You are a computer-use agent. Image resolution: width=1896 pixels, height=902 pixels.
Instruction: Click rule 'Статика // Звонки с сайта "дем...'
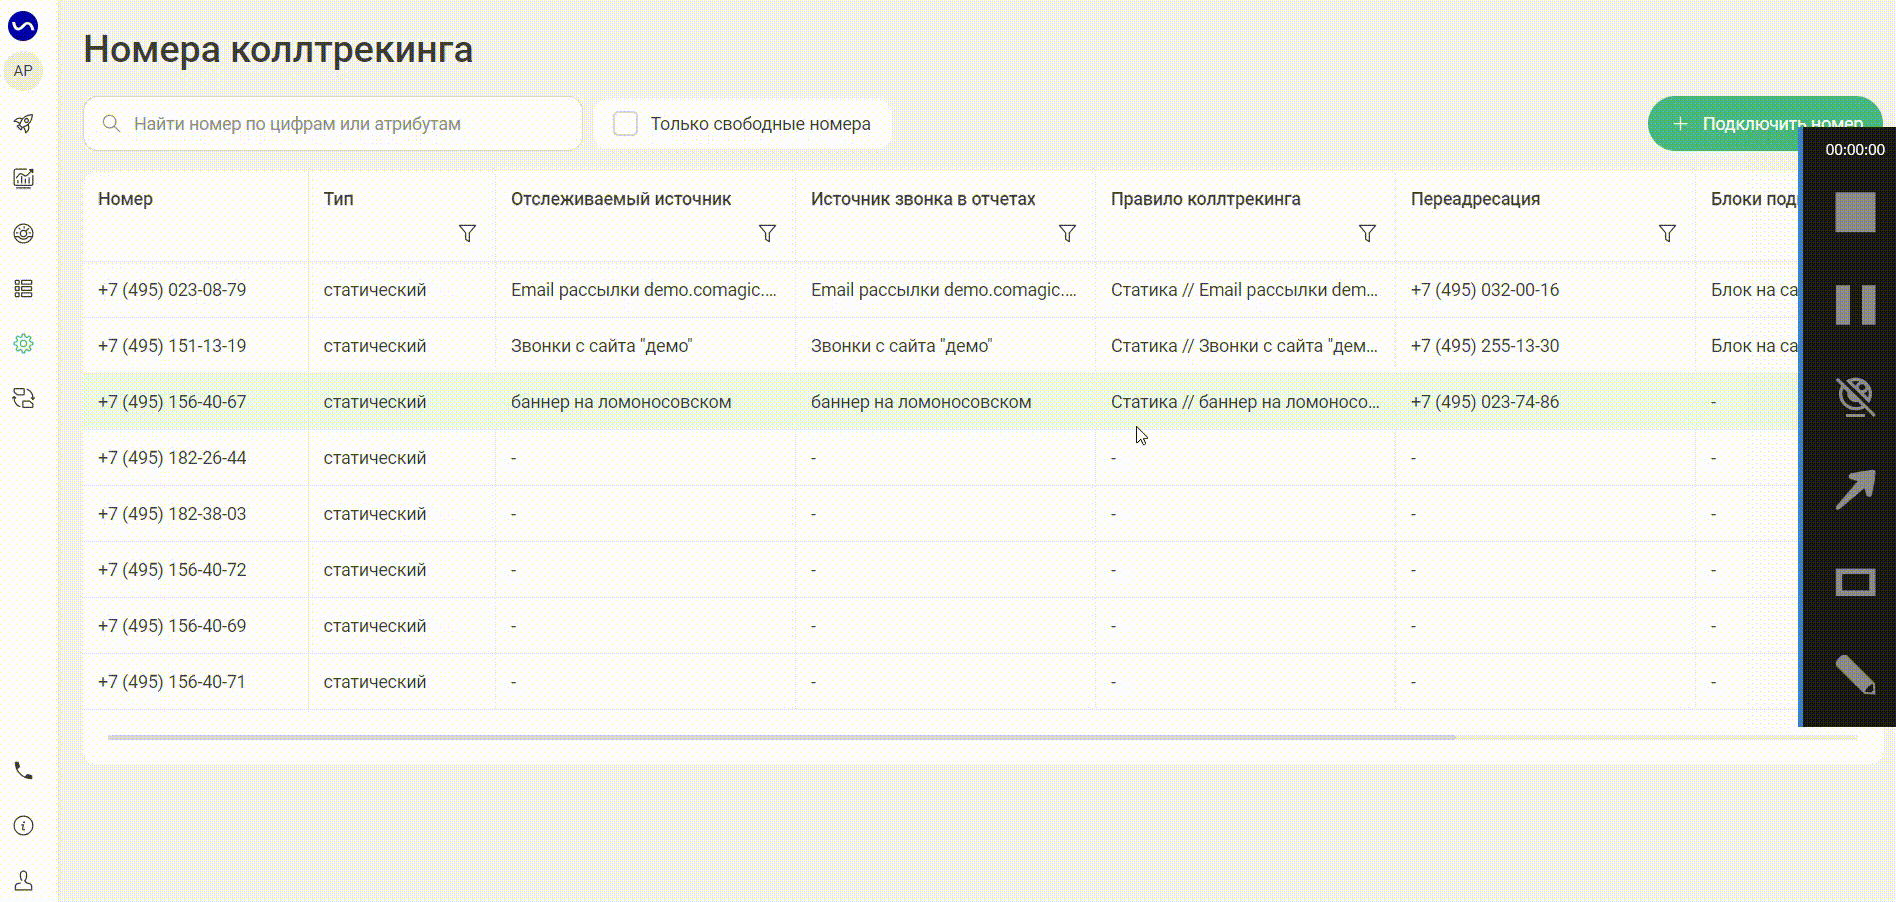click(x=1244, y=346)
